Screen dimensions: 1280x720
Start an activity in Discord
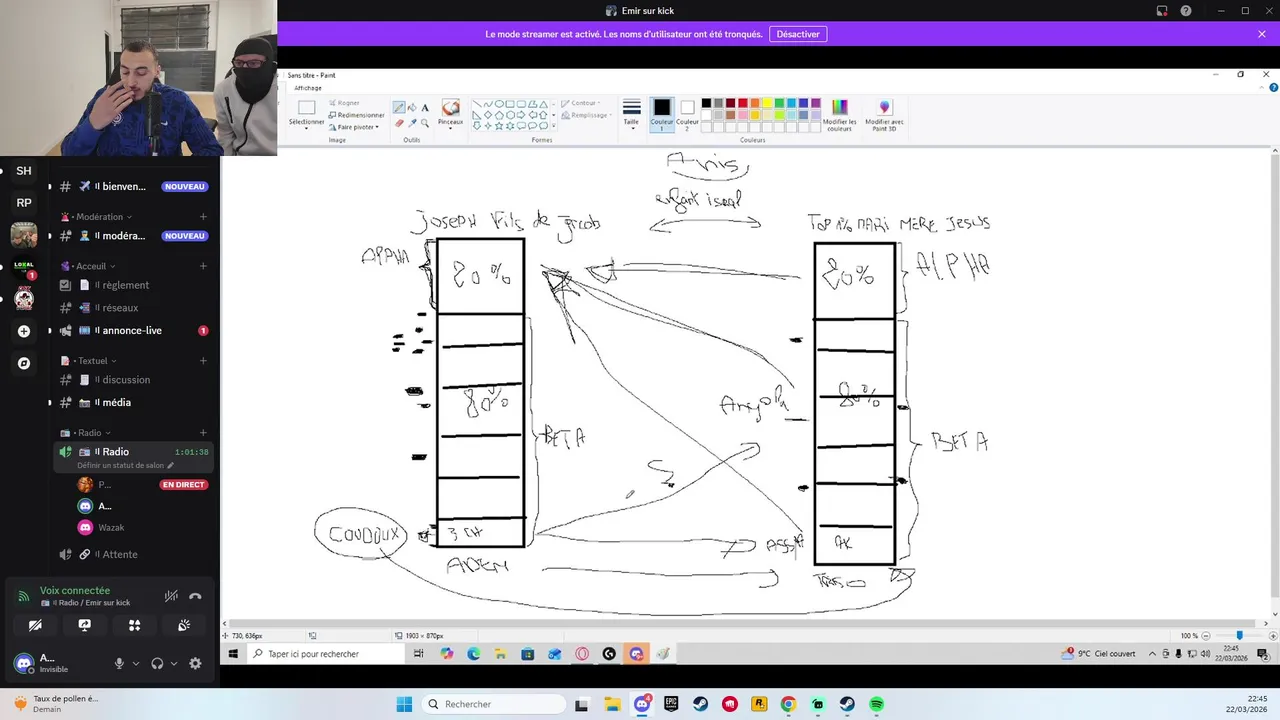pos(134,625)
